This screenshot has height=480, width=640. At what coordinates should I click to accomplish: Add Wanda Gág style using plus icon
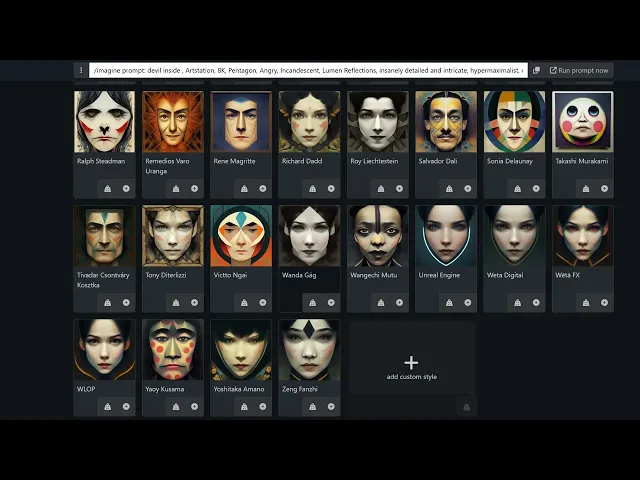pos(331,302)
